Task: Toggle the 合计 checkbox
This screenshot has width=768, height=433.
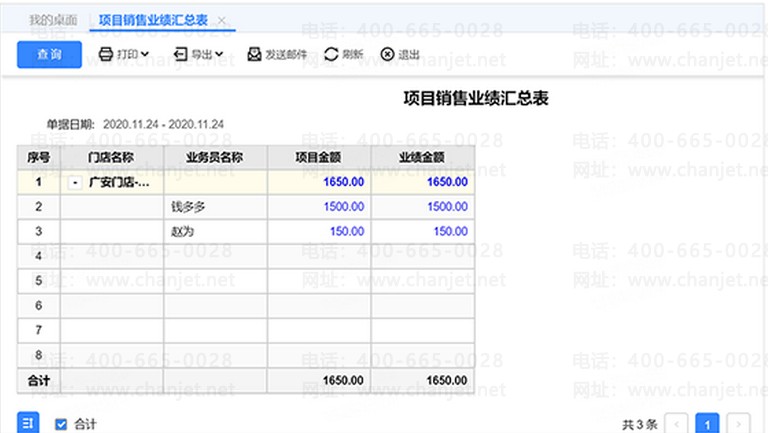Action: pyautogui.click(x=61, y=424)
